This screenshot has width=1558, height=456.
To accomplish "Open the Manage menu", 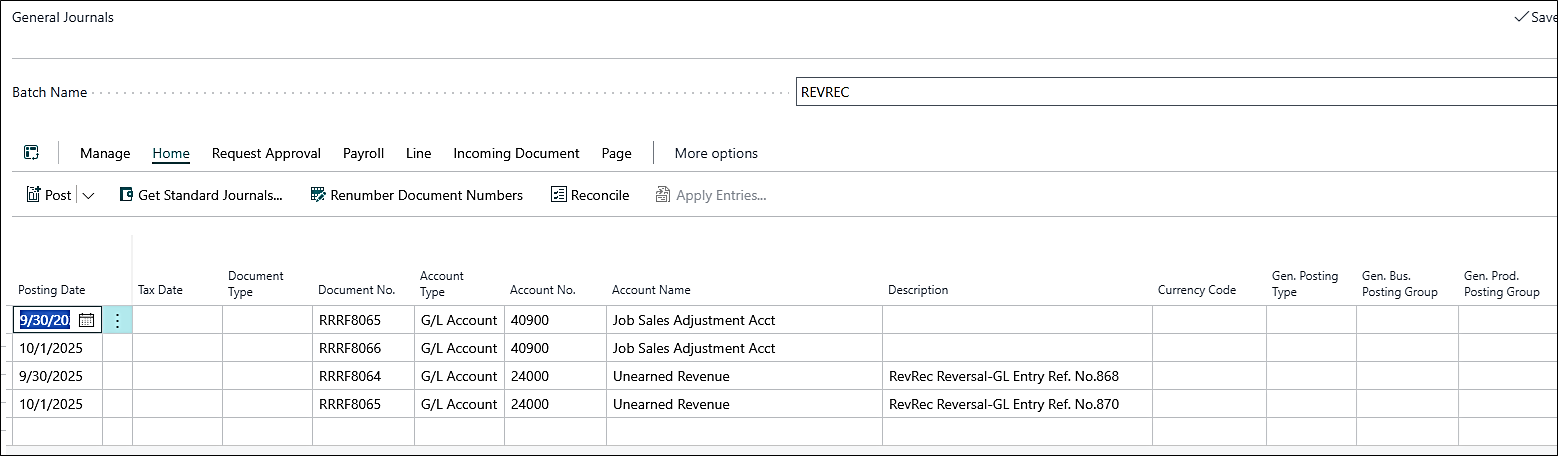I will point(105,153).
